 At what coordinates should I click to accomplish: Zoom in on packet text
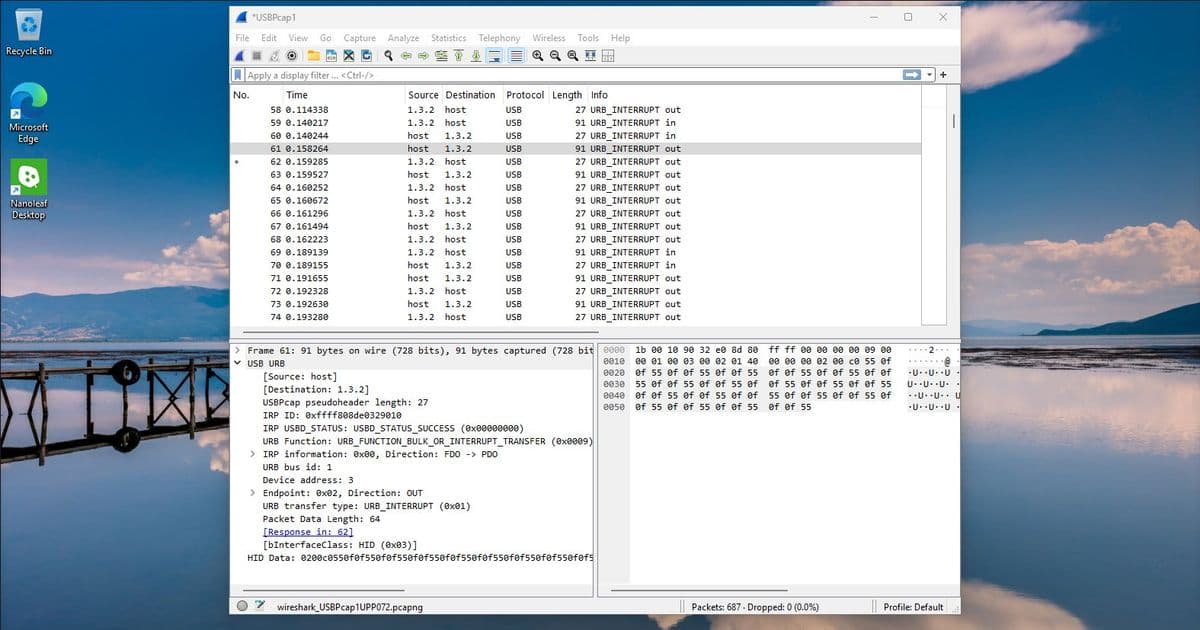pyautogui.click(x=537, y=56)
